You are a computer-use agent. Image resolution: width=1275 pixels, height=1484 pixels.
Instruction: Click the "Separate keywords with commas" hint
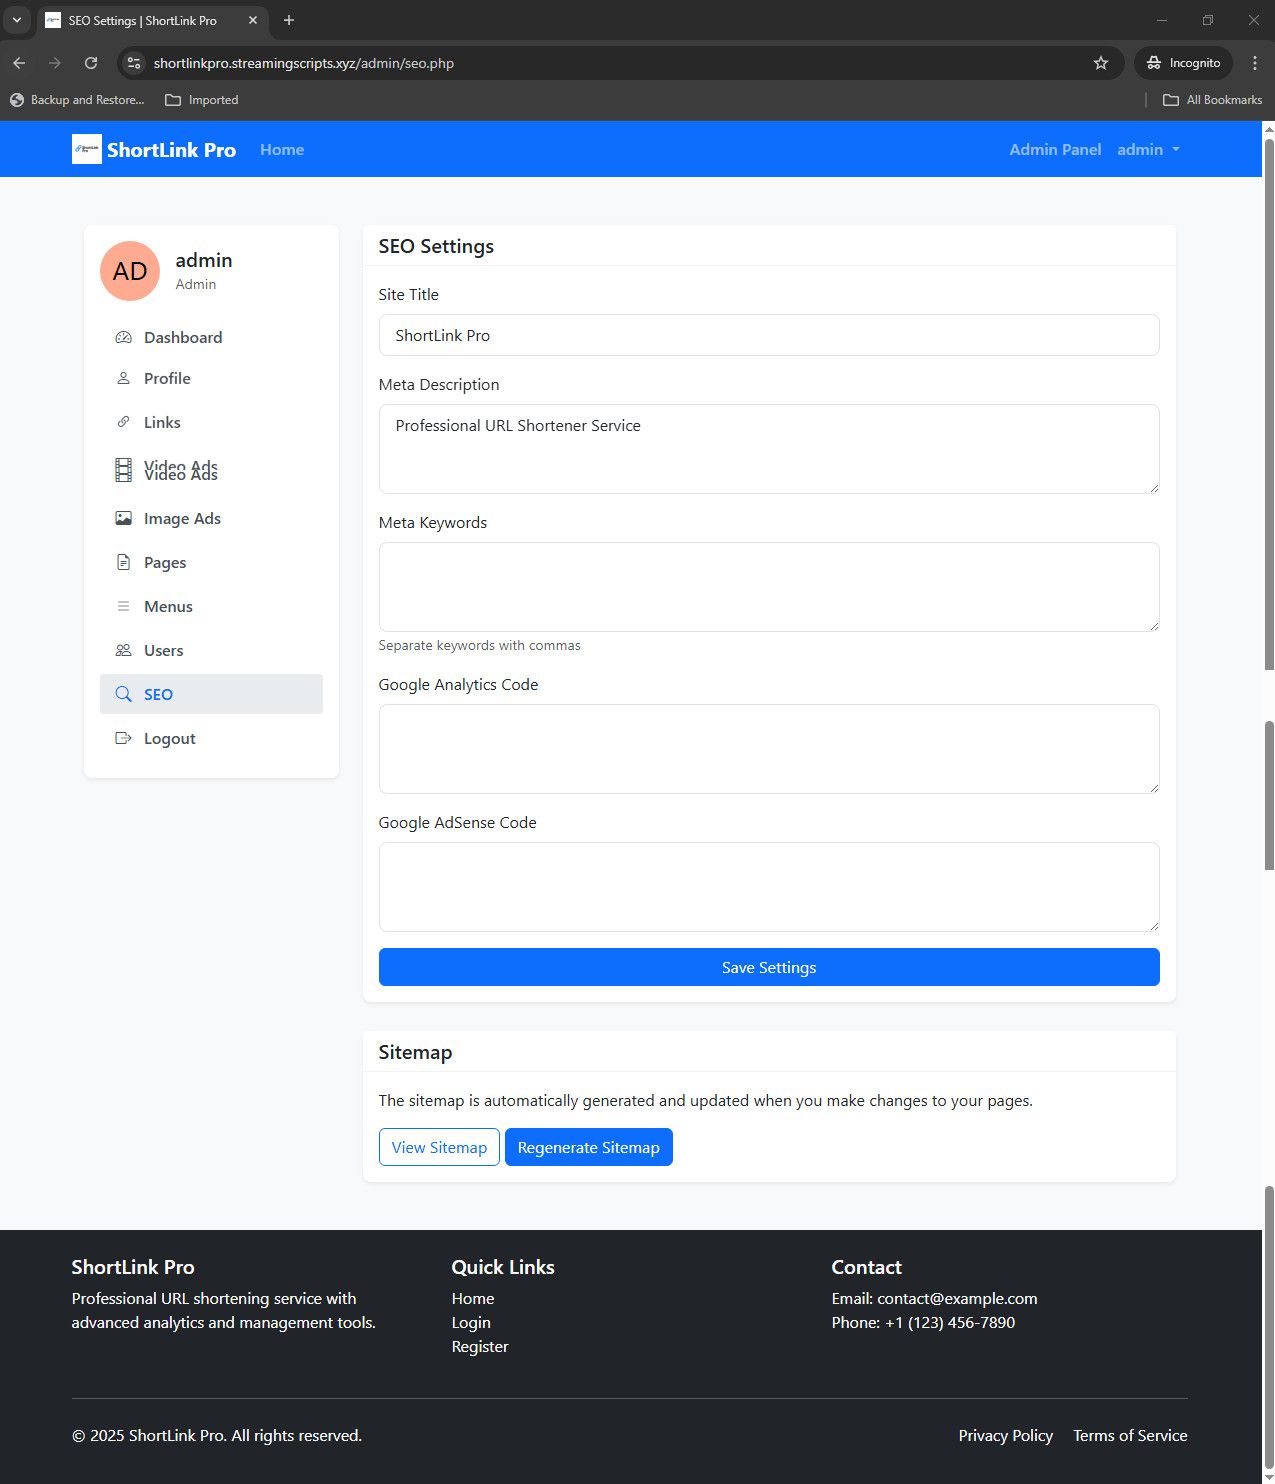pos(479,645)
